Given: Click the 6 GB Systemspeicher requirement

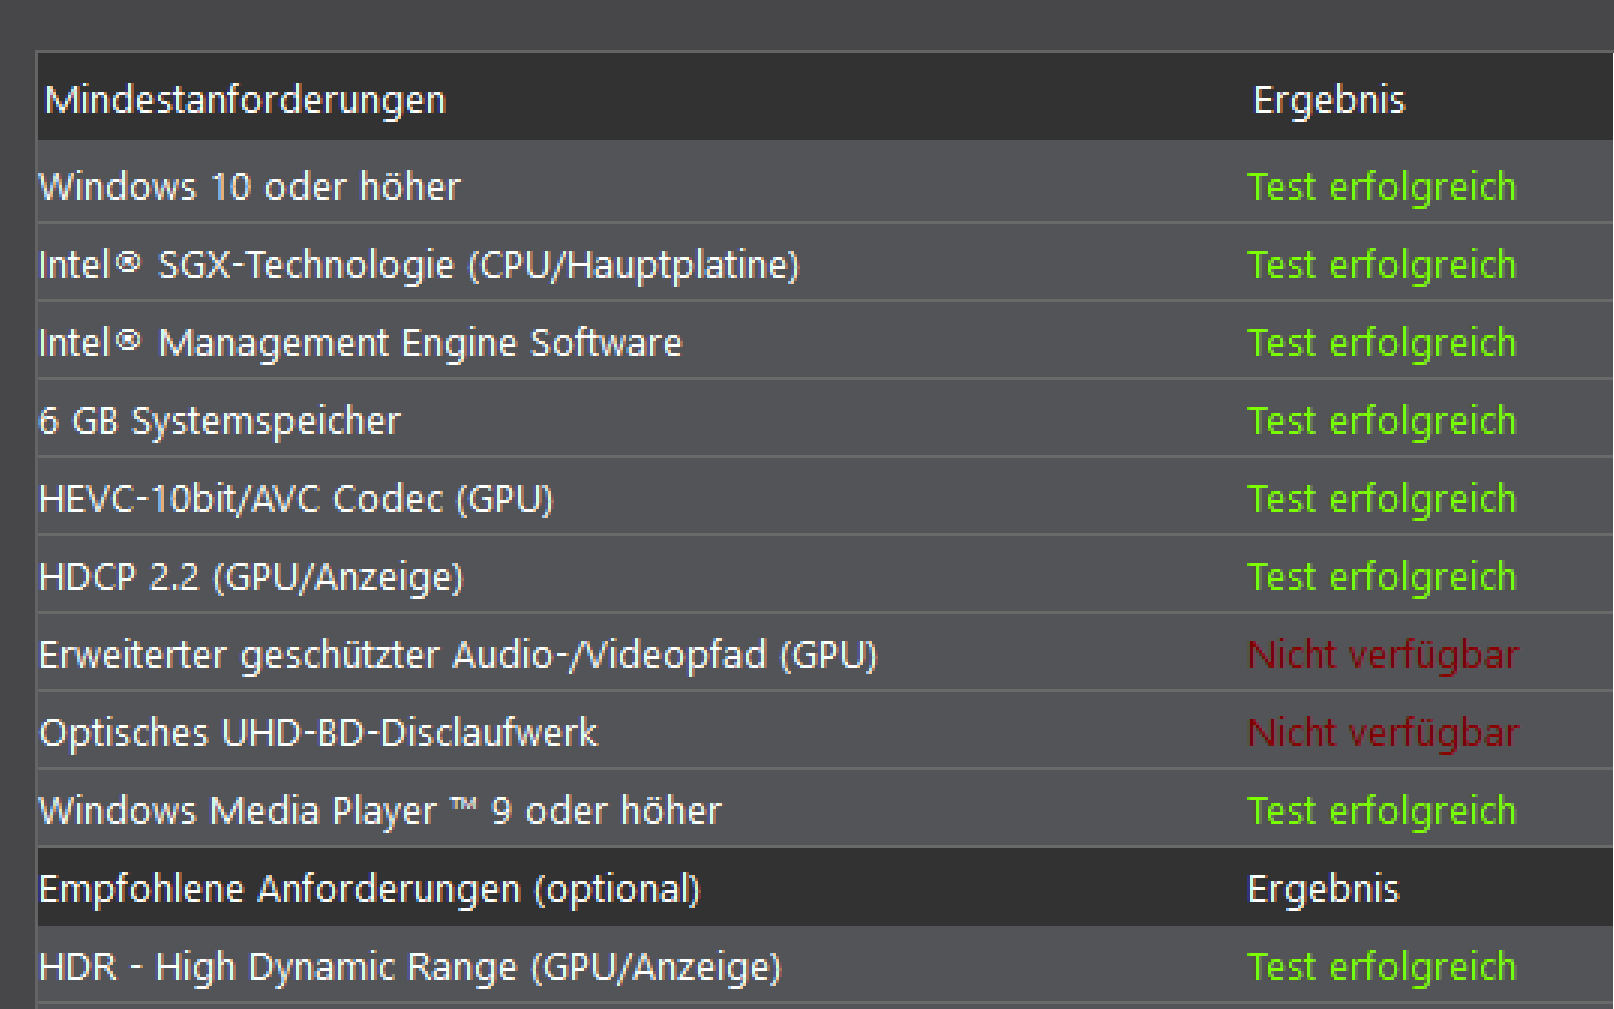Looking at the screenshot, I should pos(220,421).
